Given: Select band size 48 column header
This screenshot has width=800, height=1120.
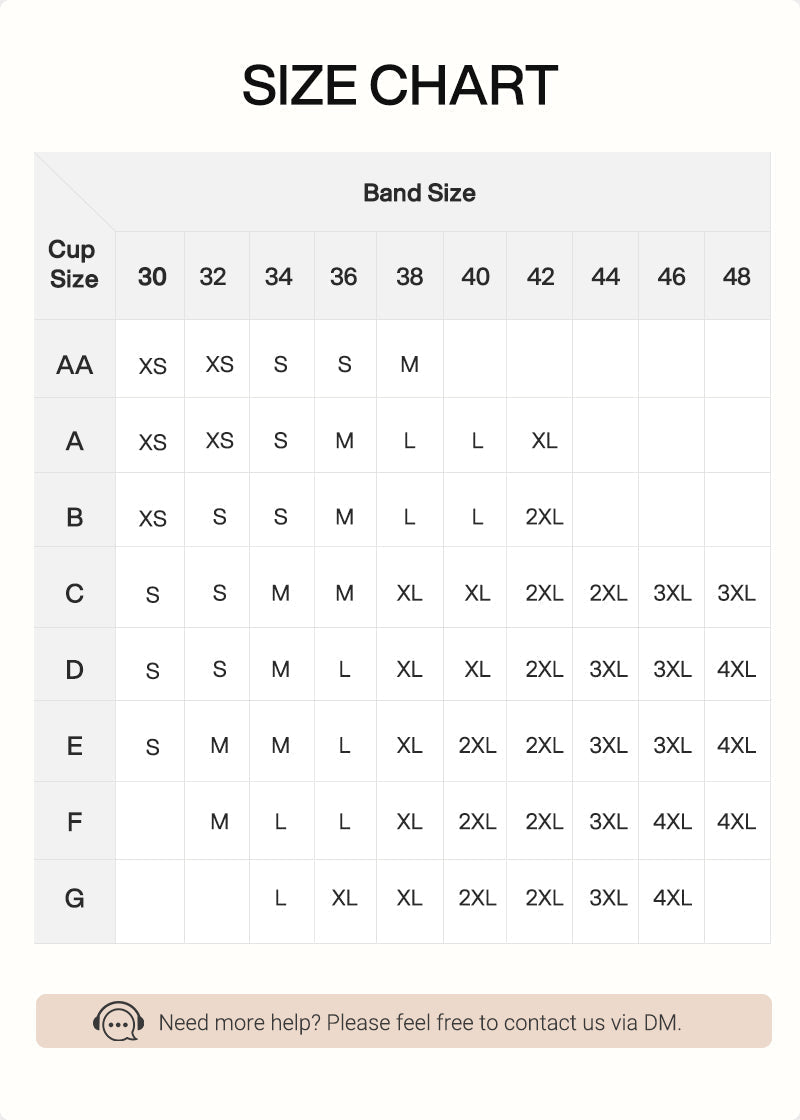Looking at the screenshot, I should [x=736, y=276].
